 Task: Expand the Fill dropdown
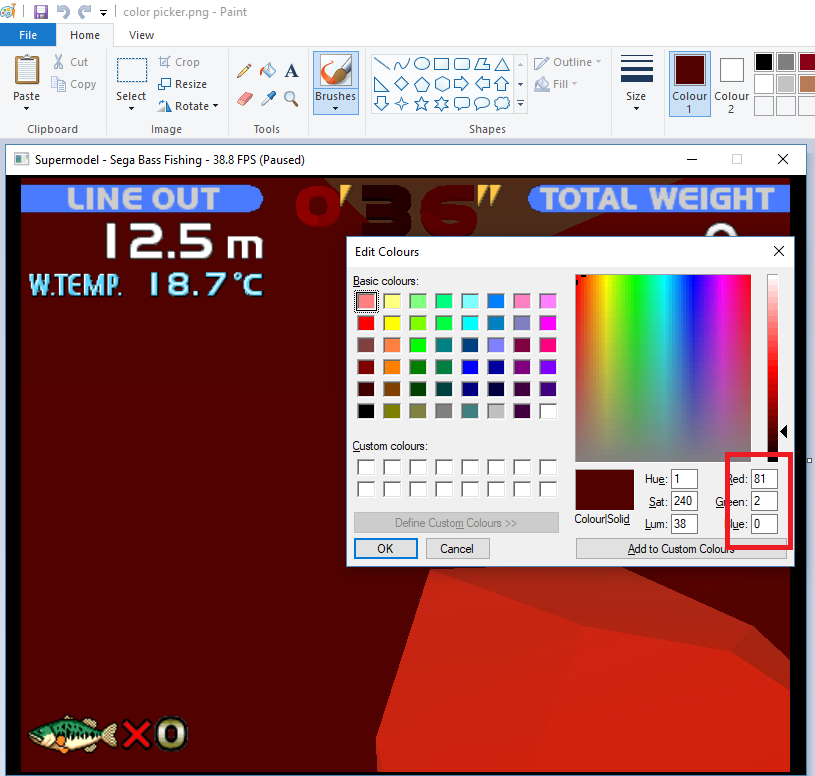click(x=574, y=84)
